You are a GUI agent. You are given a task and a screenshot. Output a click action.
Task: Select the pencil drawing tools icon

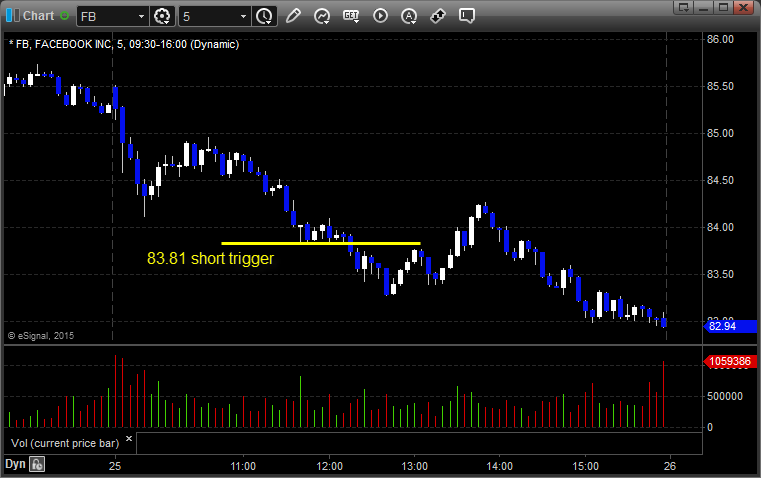pos(293,16)
